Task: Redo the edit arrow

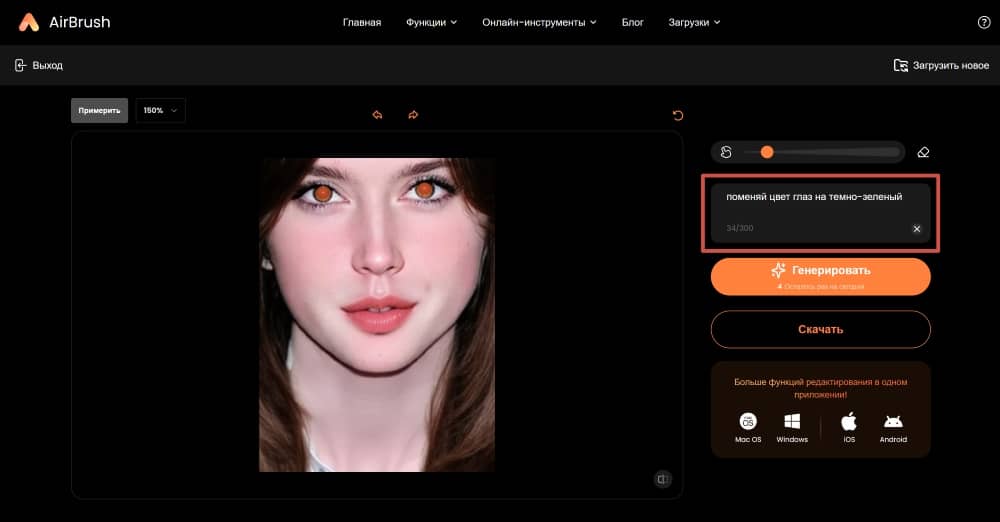Action: click(413, 115)
